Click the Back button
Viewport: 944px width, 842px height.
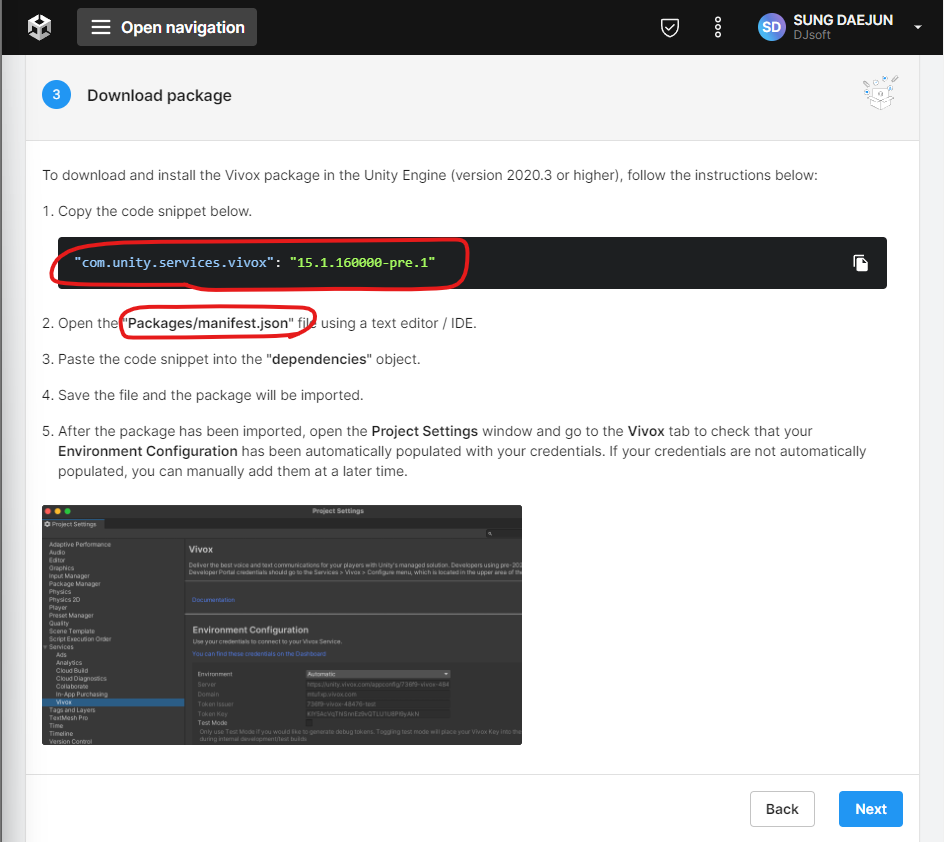[782, 809]
